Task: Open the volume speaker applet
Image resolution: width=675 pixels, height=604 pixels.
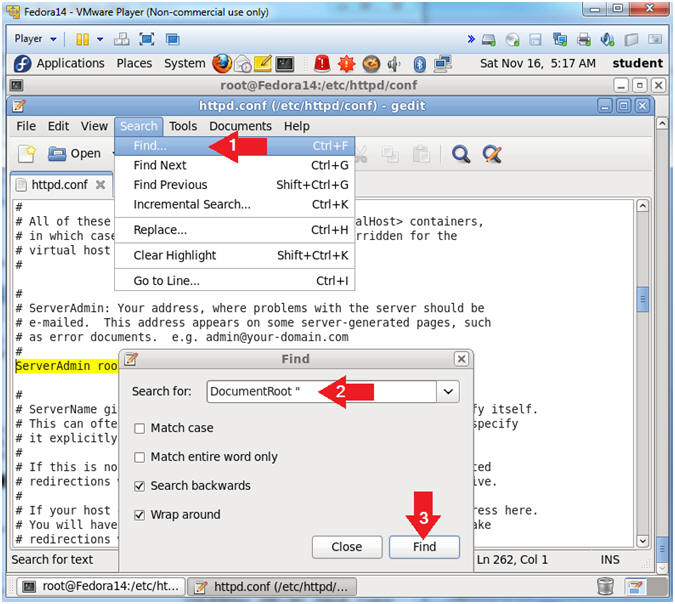Action: tap(393, 64)
